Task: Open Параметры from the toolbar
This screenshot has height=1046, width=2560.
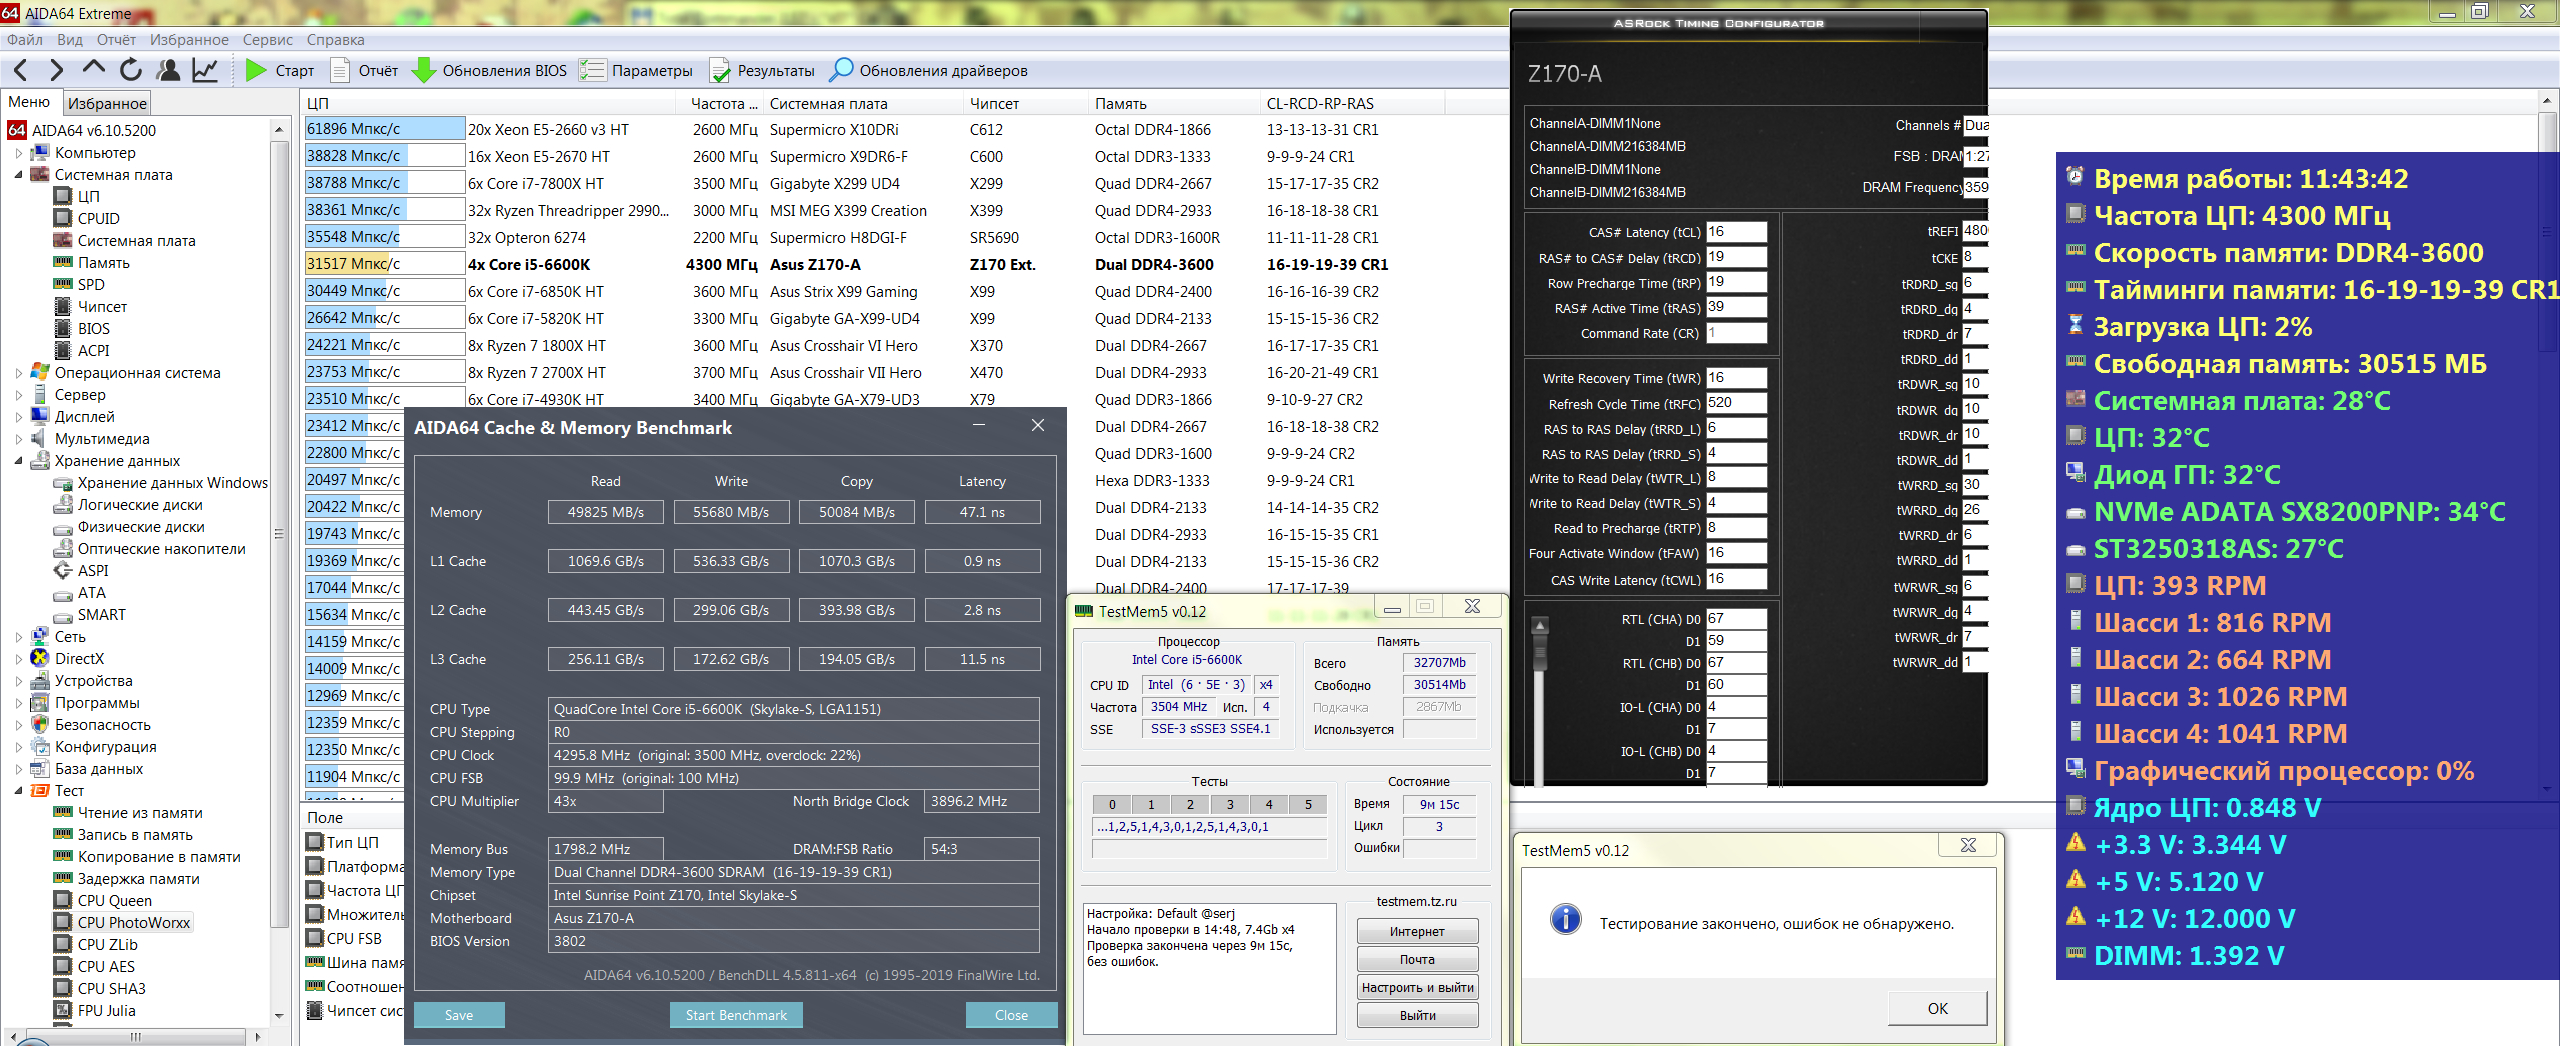Action: tap(636, 70)
